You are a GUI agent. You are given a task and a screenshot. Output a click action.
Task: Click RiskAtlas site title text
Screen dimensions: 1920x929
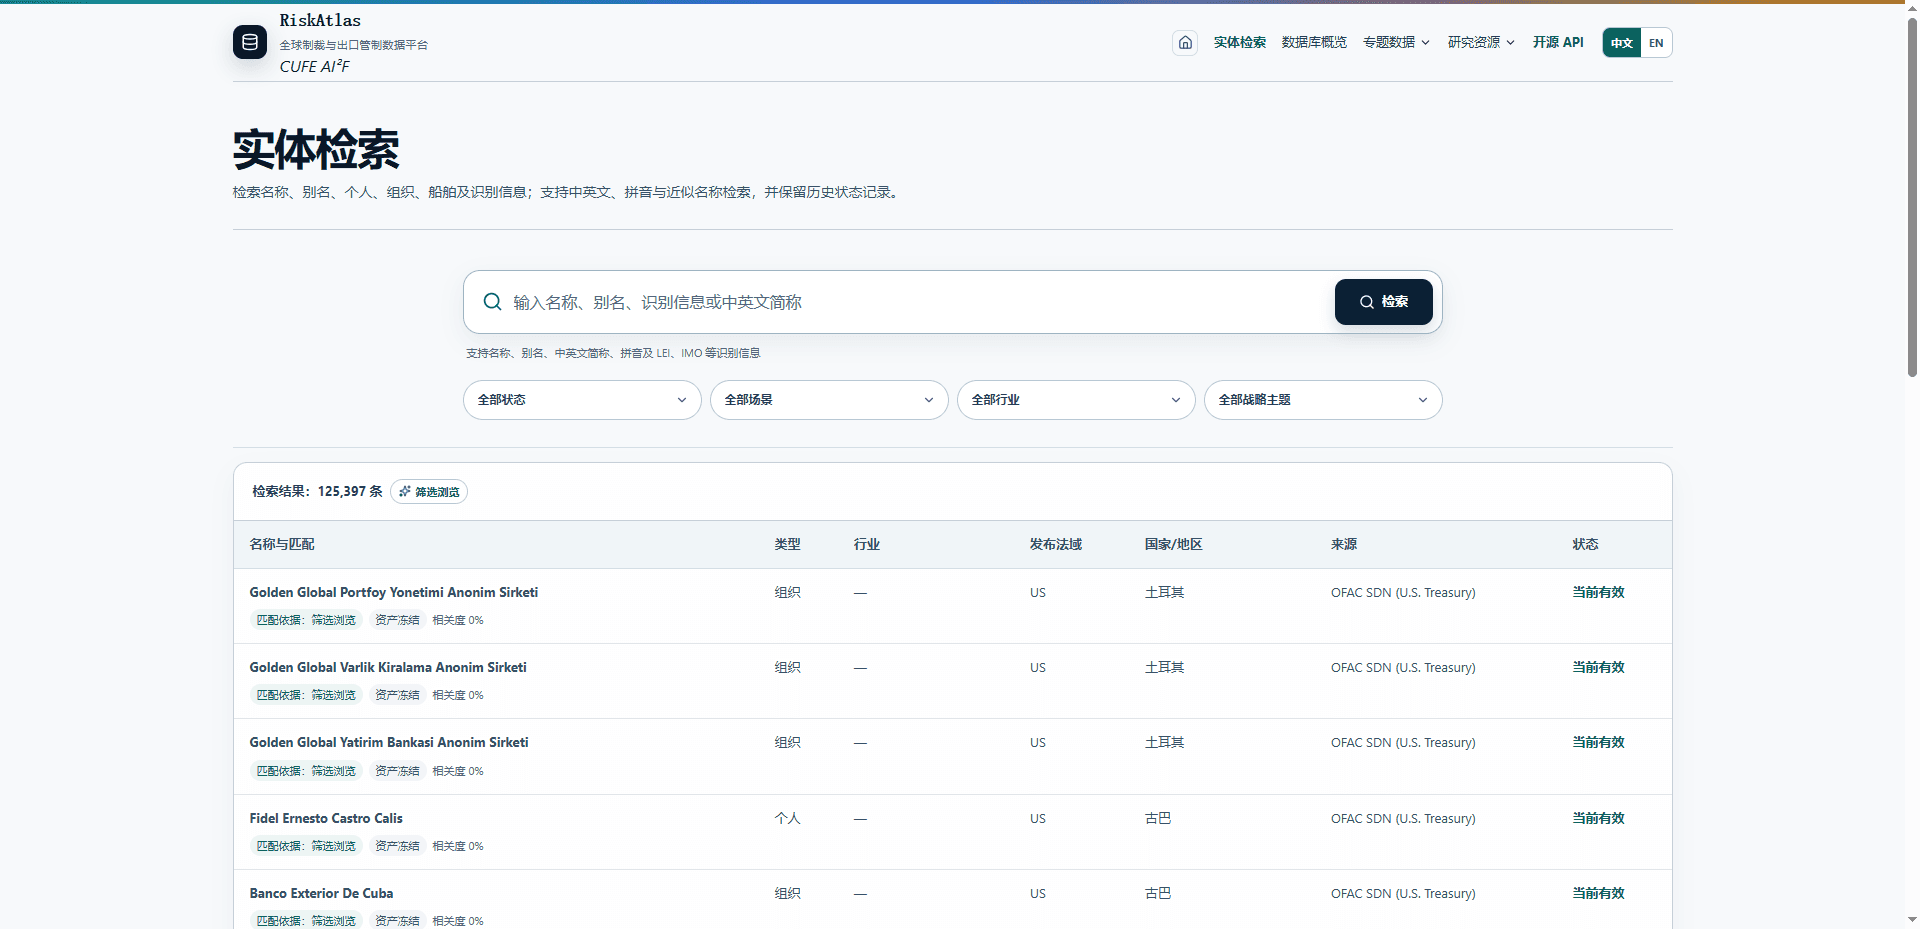tap(320, 20)
